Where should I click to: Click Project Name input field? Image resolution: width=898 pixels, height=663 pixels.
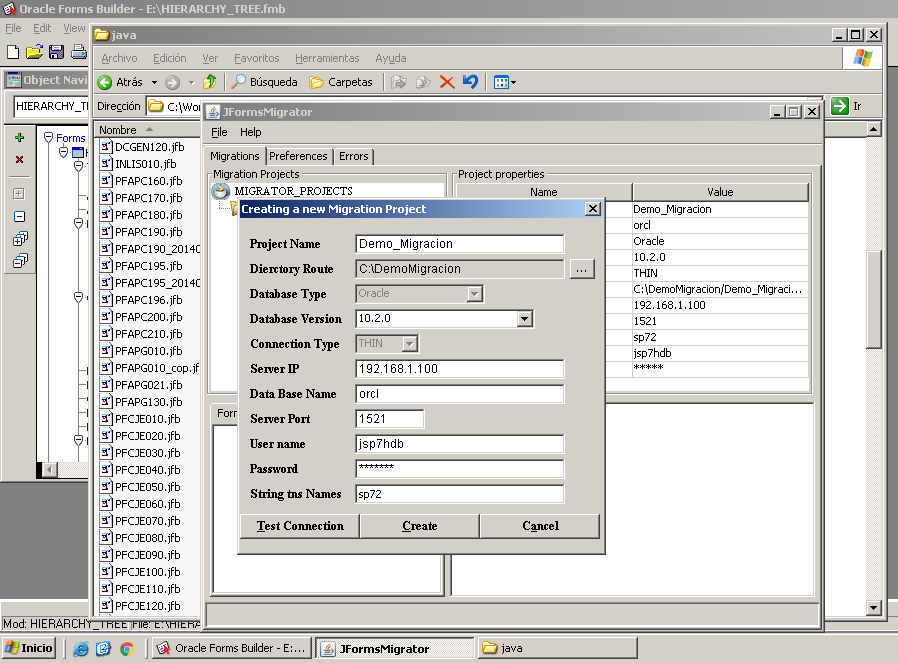pyautogui.click(x=460, y=244)
